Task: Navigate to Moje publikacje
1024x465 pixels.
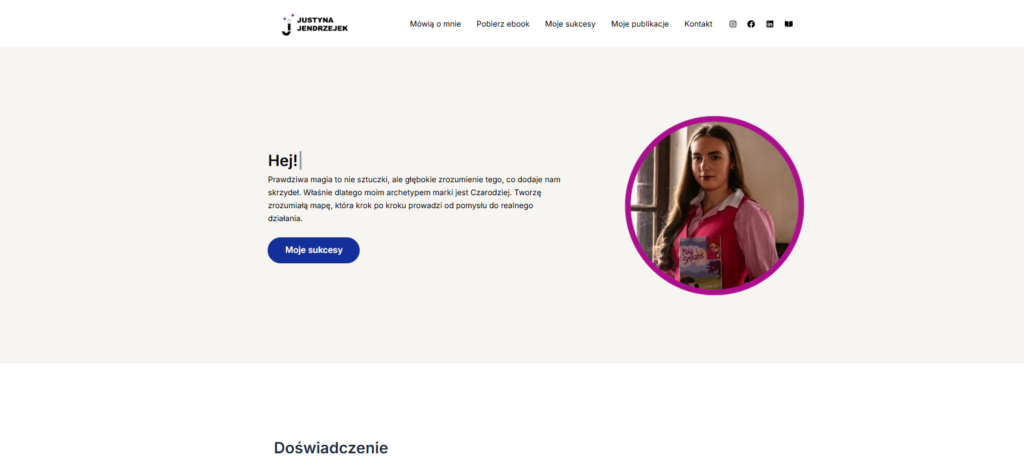Action: (640, 24)
